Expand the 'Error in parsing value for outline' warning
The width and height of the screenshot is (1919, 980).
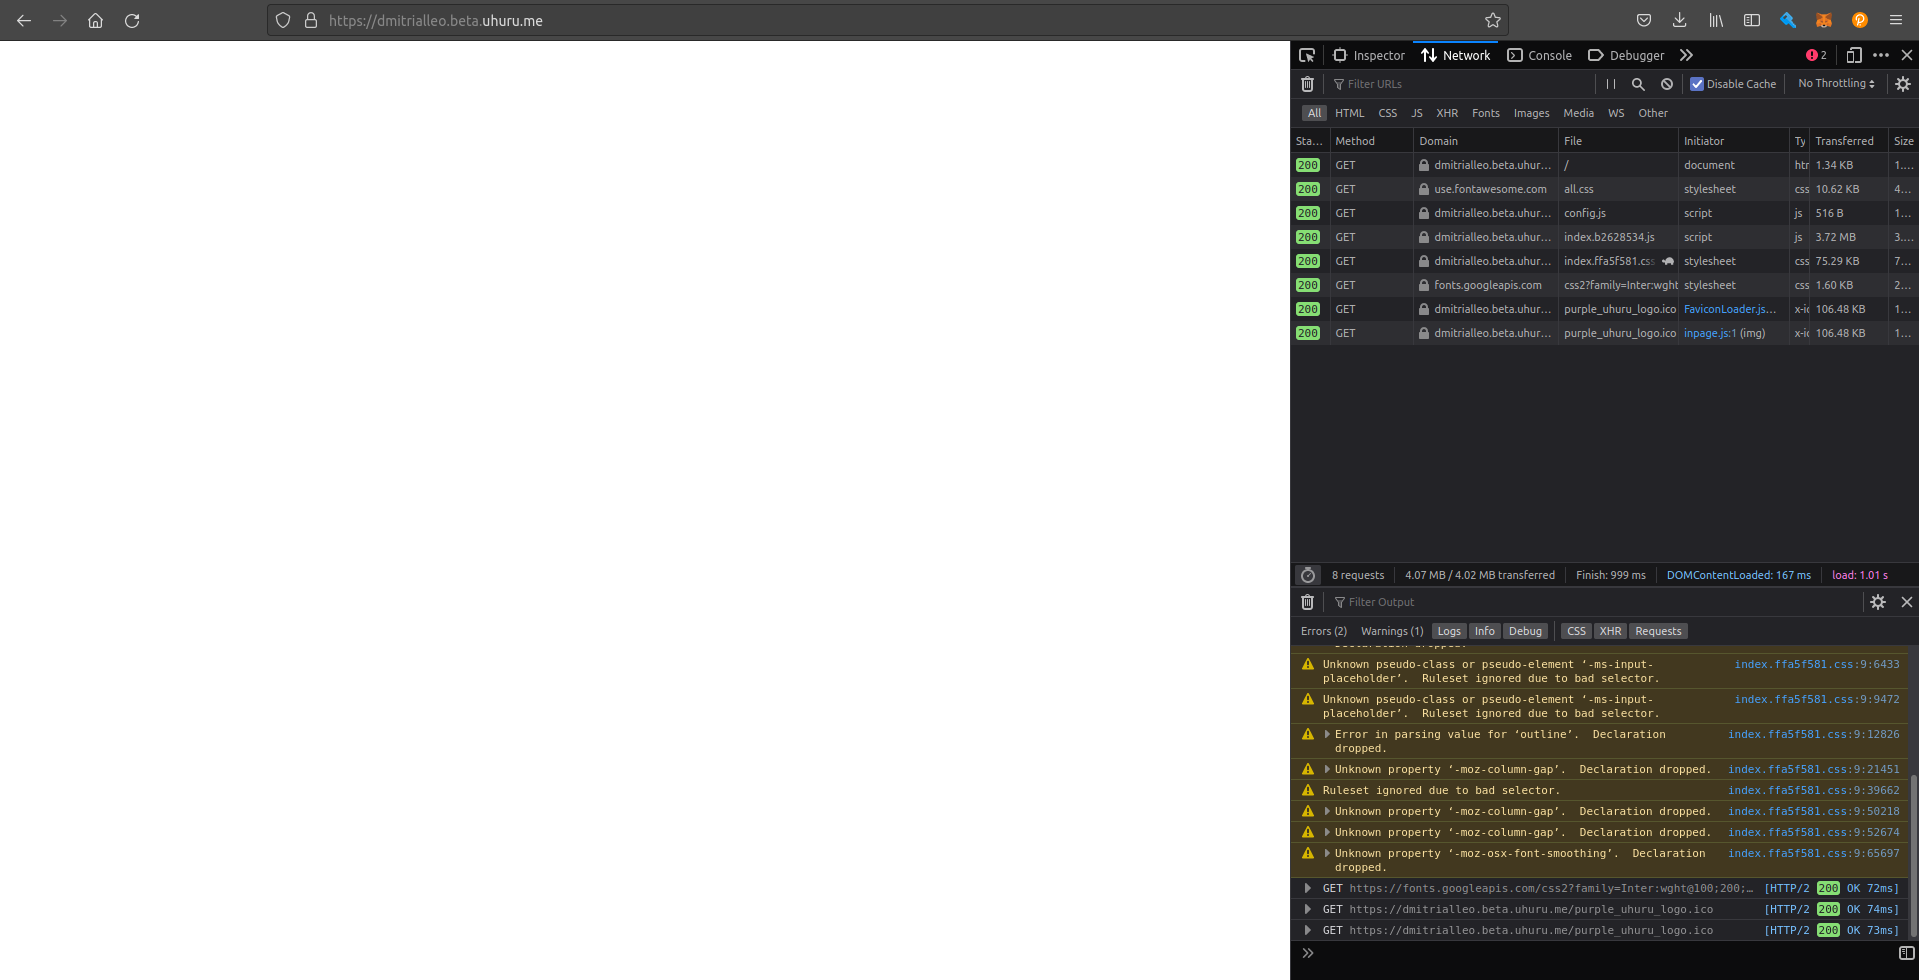[x=1328, y=734]
